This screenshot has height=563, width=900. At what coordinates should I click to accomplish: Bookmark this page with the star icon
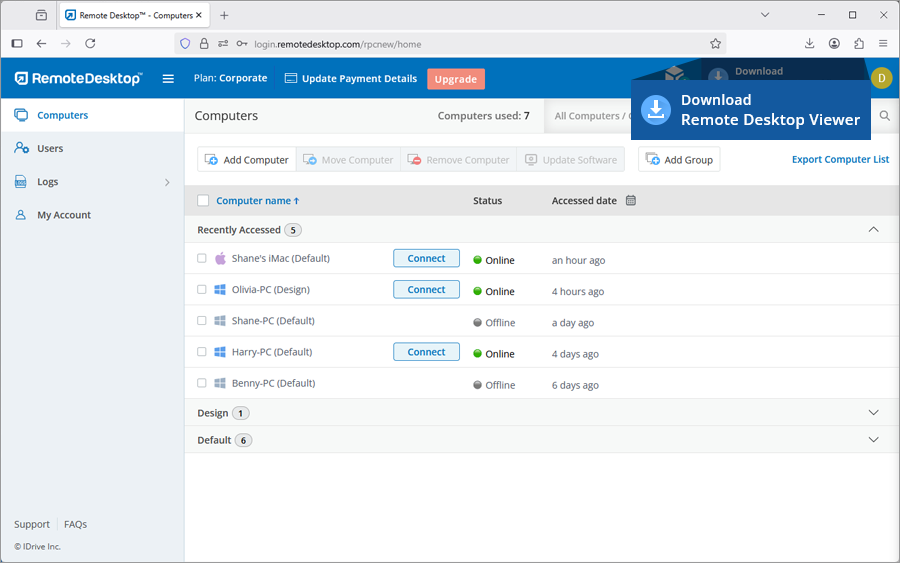[715, 44]
